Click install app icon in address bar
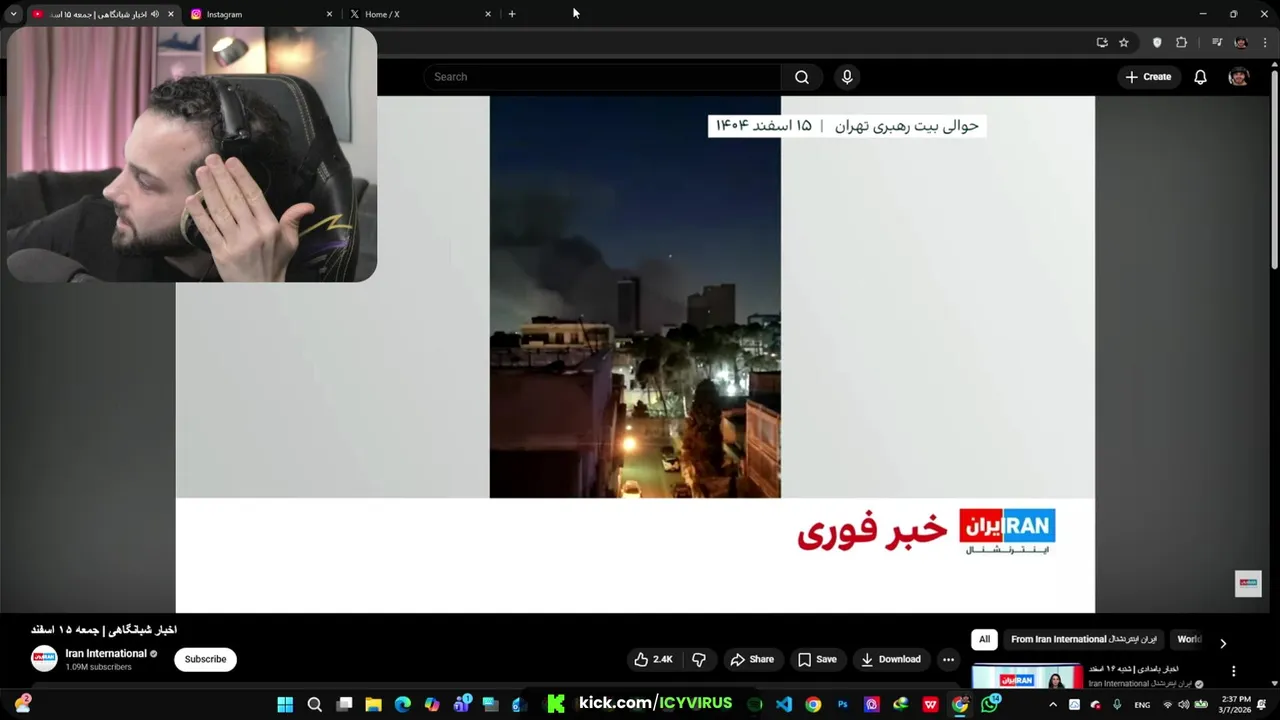Image resolution: width=1280 pixels, height=720 pixels. [x=1102, y=42]
